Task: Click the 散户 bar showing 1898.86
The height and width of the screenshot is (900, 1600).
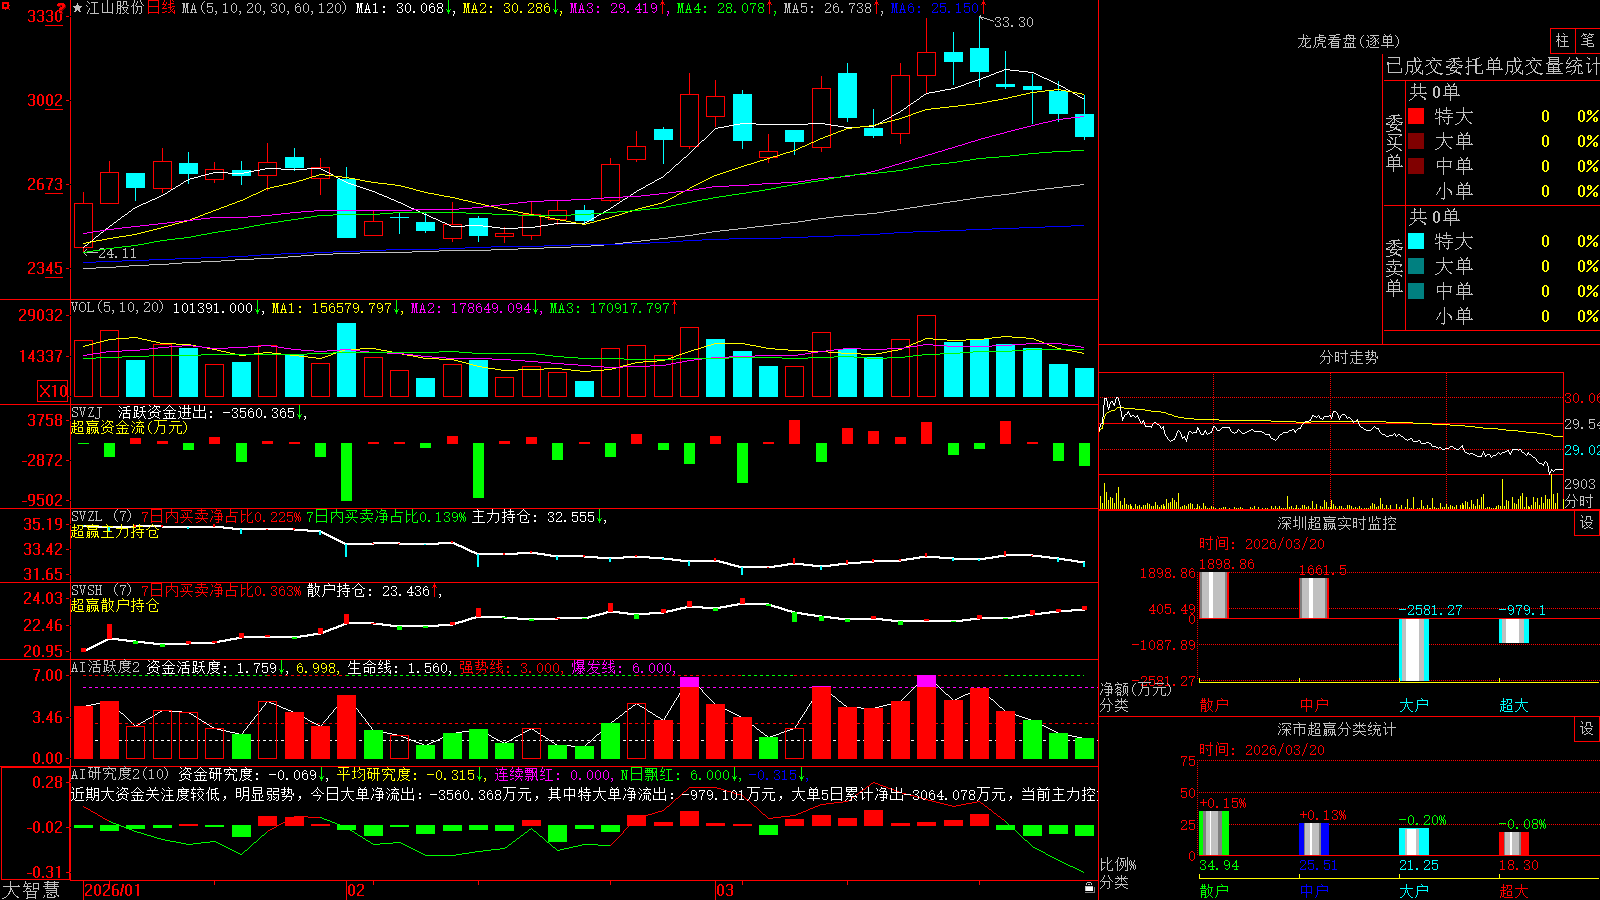Action: (x=1213, y=595)
